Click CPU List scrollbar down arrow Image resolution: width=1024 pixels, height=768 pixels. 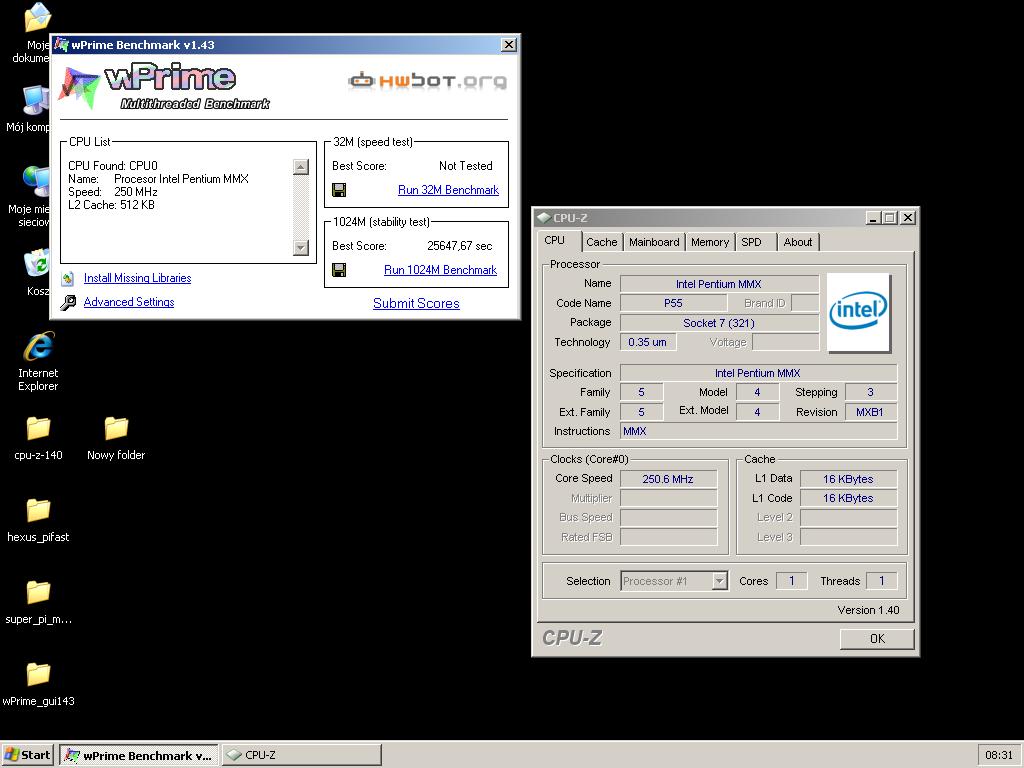pos(300,248)
